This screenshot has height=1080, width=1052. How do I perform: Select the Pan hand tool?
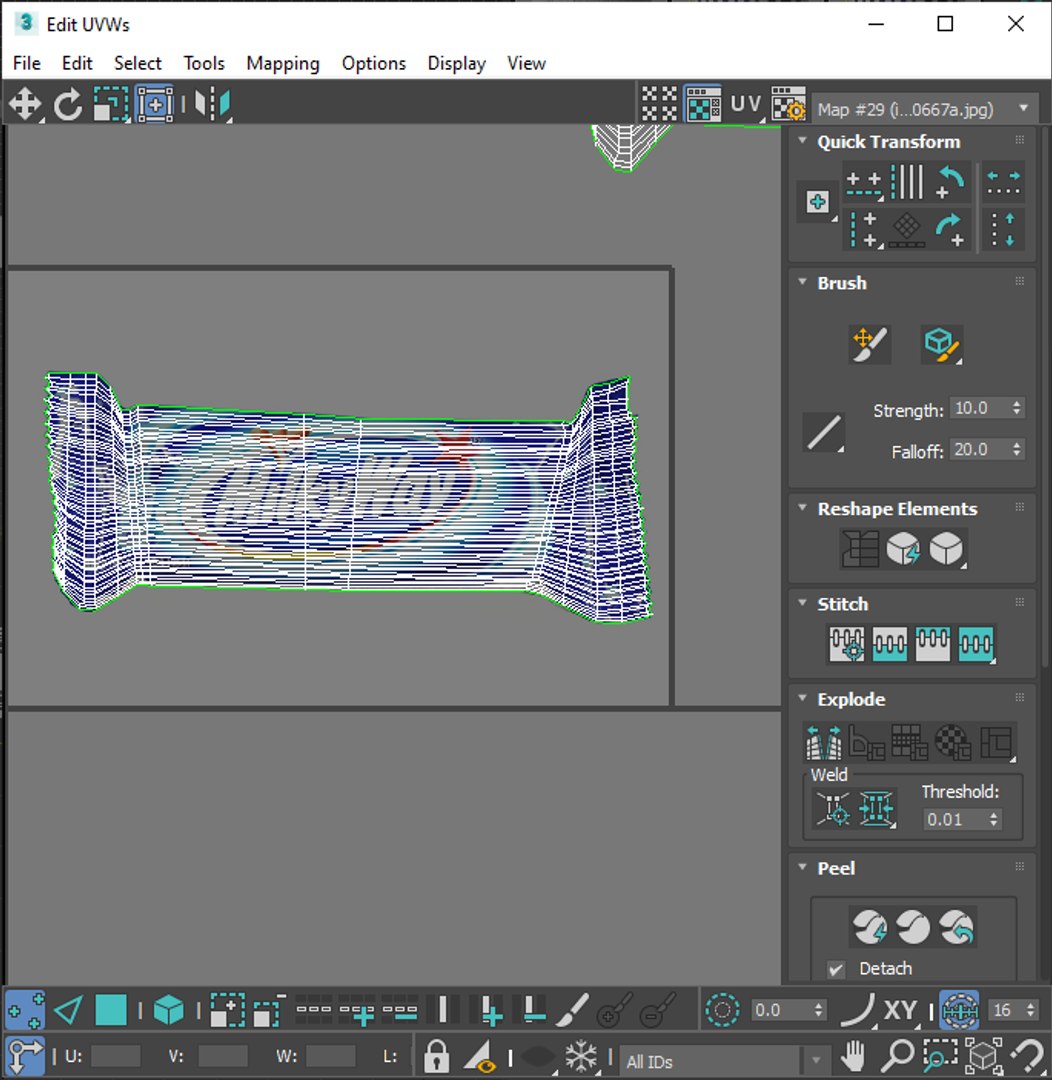[x=853, y=1055]
